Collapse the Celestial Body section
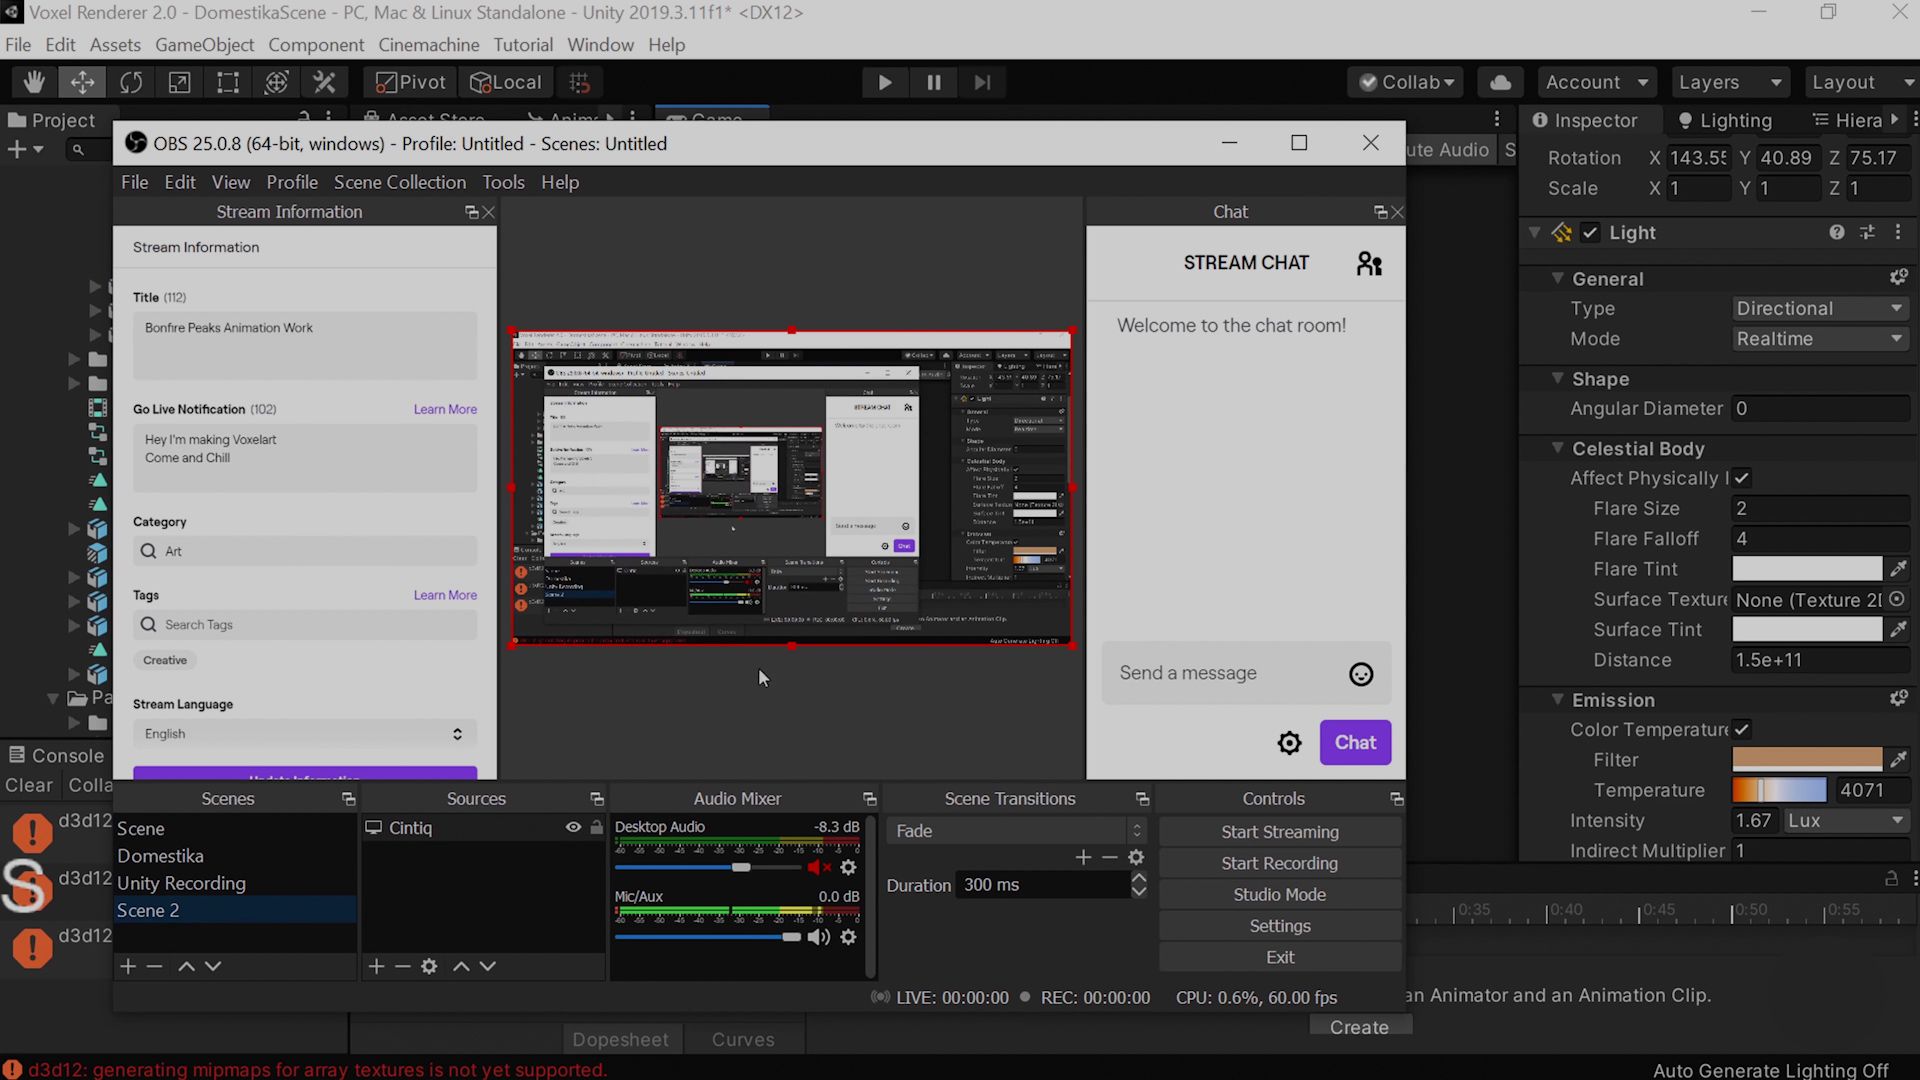The width and height of the screenshot is (1920, 1080). [x=1557, y=448]
